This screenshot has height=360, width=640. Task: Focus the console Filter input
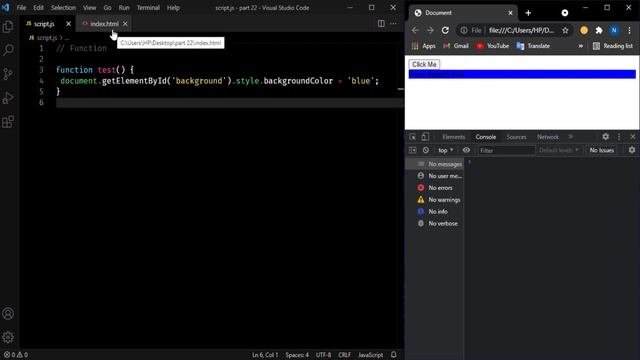[506, 151]
